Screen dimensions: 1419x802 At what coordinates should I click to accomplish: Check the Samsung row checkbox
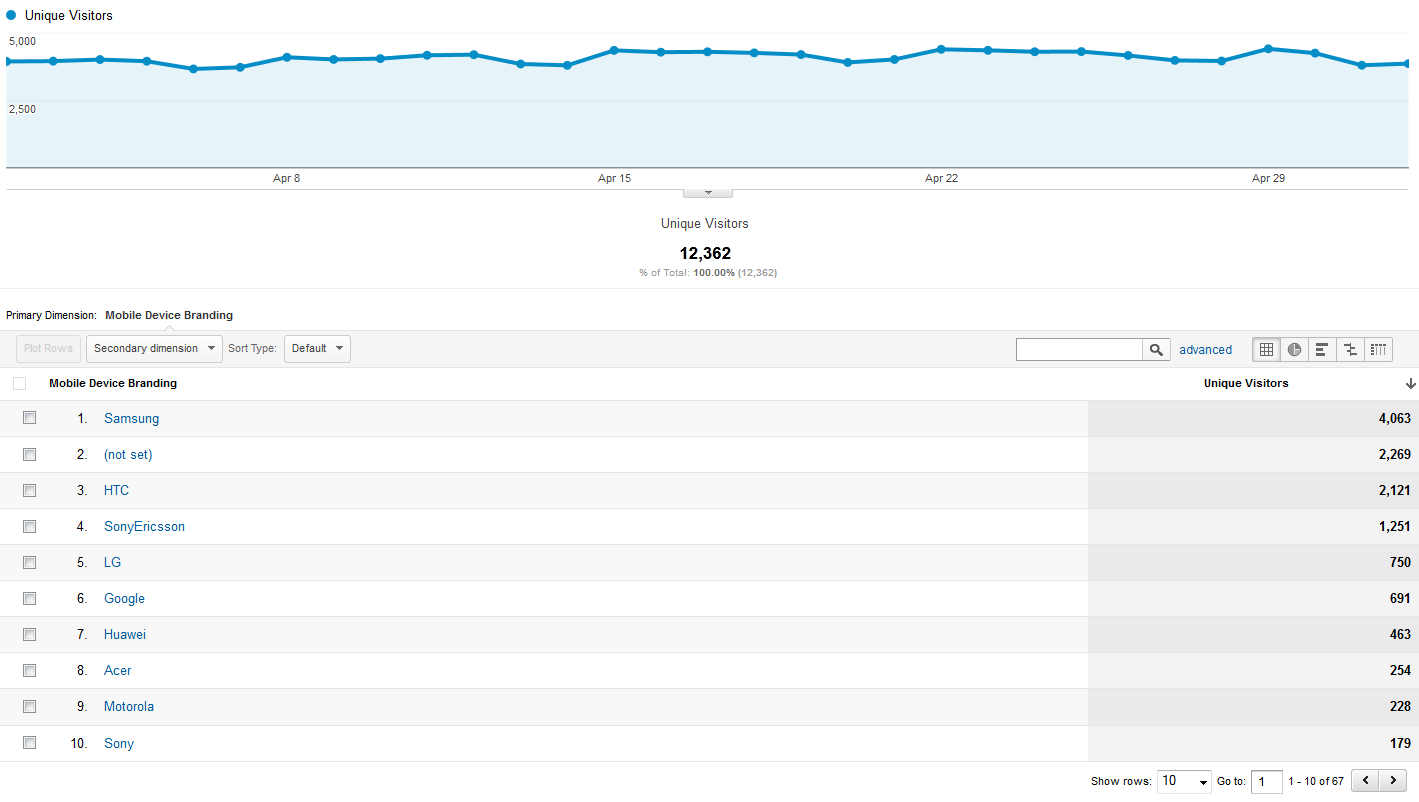click(30, 418)
